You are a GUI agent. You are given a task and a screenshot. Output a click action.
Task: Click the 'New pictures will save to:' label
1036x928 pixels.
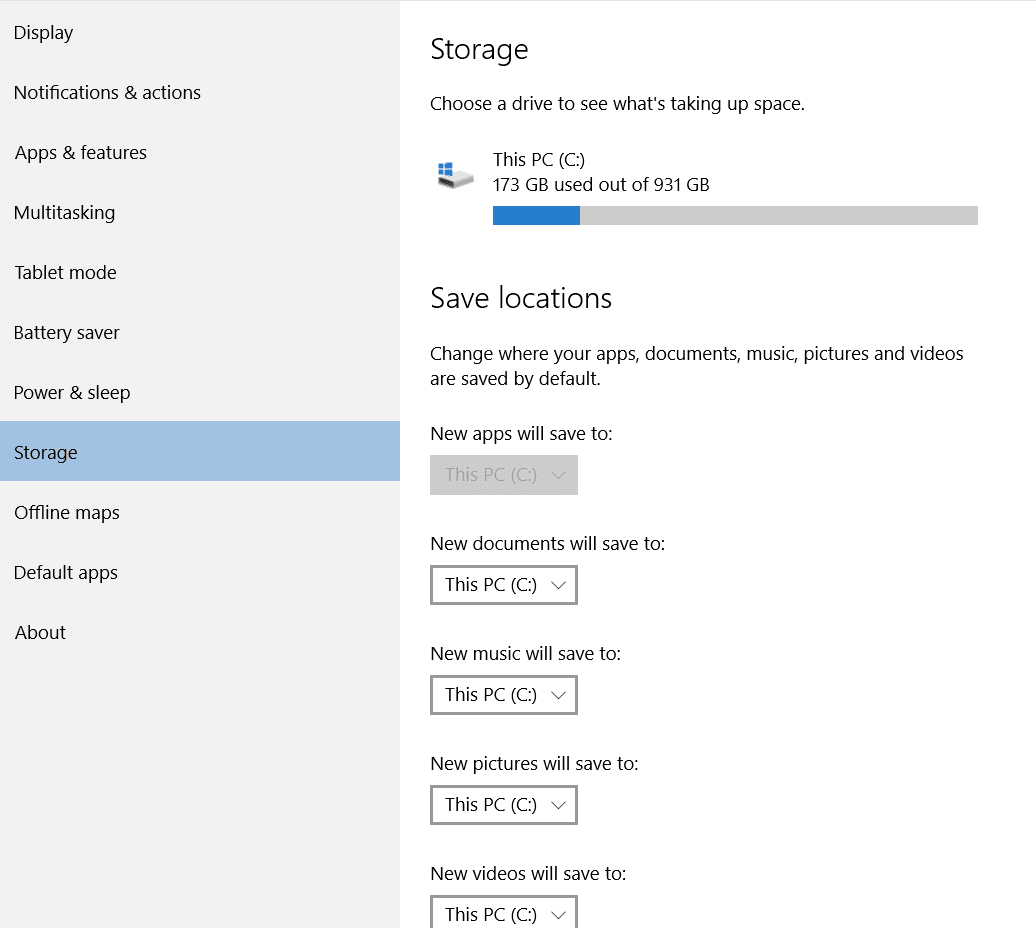[x=535, y=764]
